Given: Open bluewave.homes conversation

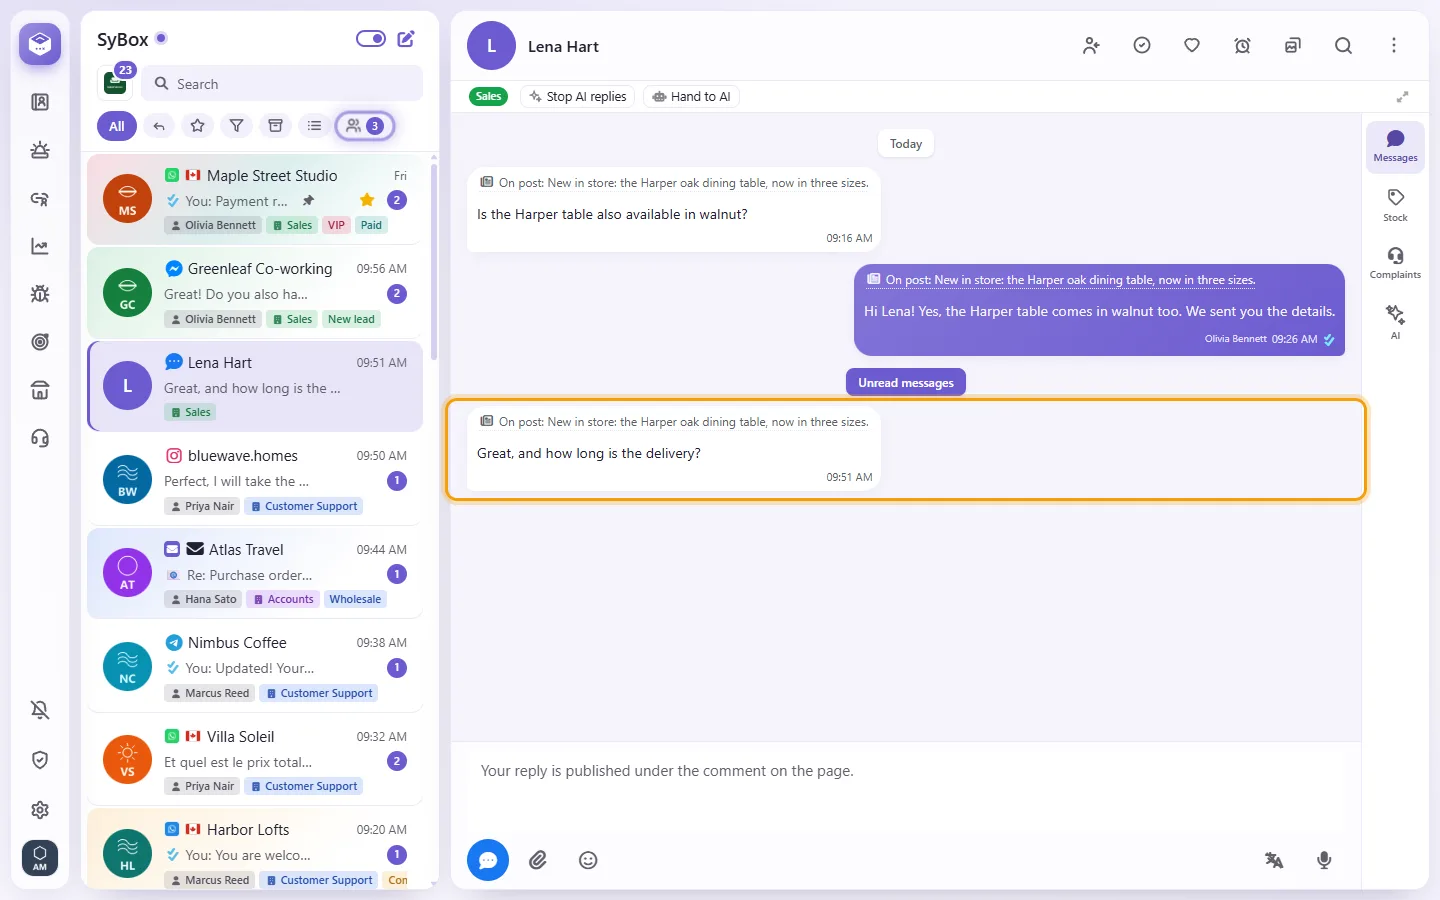Looking at the screenshot, I should pyautogui.click(x=255, y=480).
